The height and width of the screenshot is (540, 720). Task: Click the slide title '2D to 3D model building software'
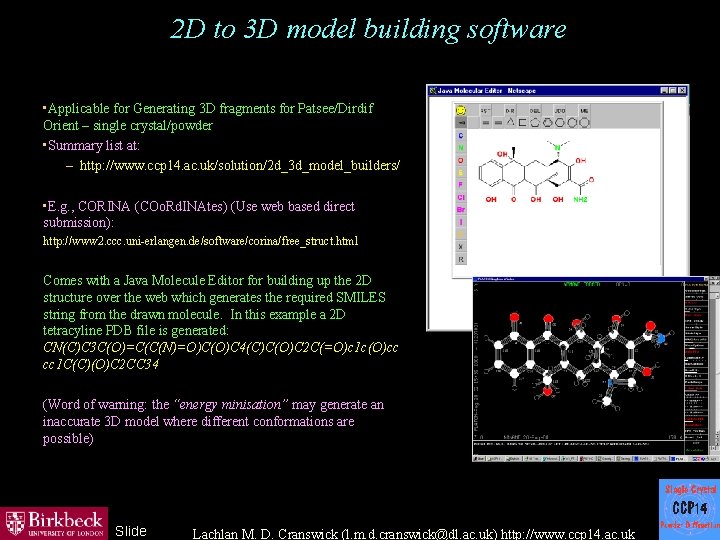[368, 29]
